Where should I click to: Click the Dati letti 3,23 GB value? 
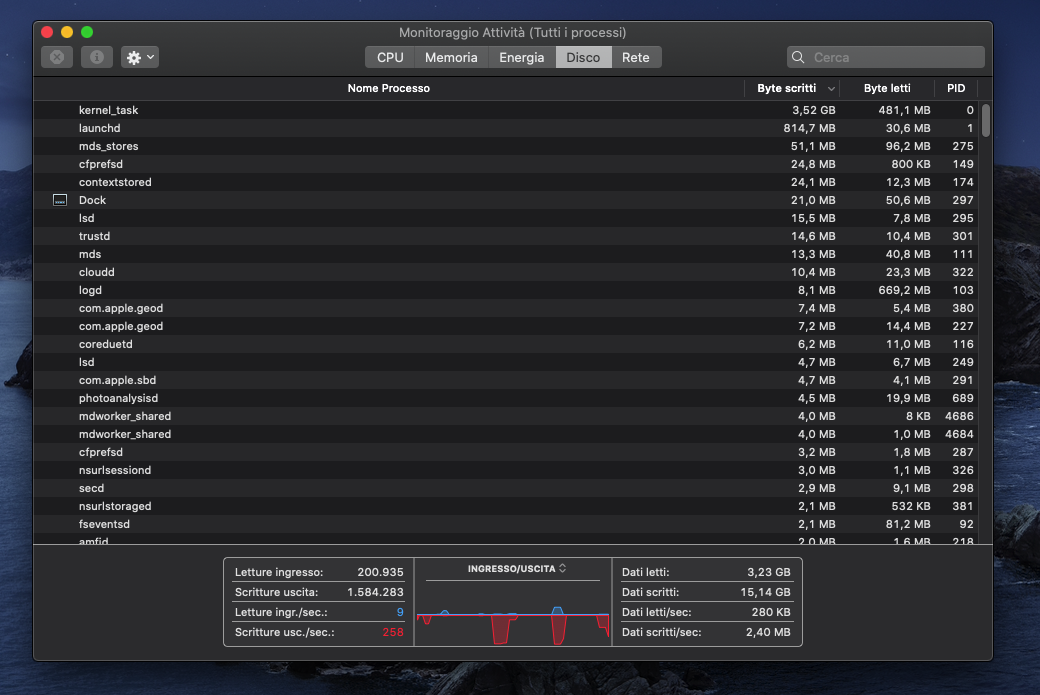769,572
